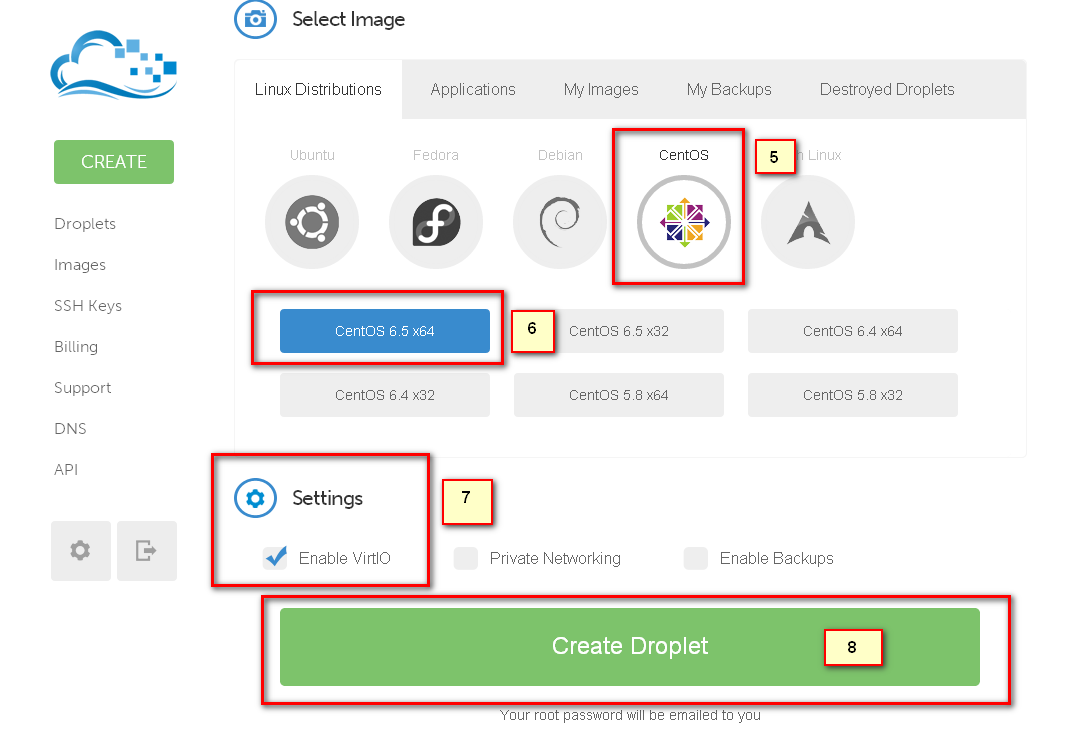Click the Settings heading text
The height and width of the screenshot is (732, 1081).
(x=327, y=498)
